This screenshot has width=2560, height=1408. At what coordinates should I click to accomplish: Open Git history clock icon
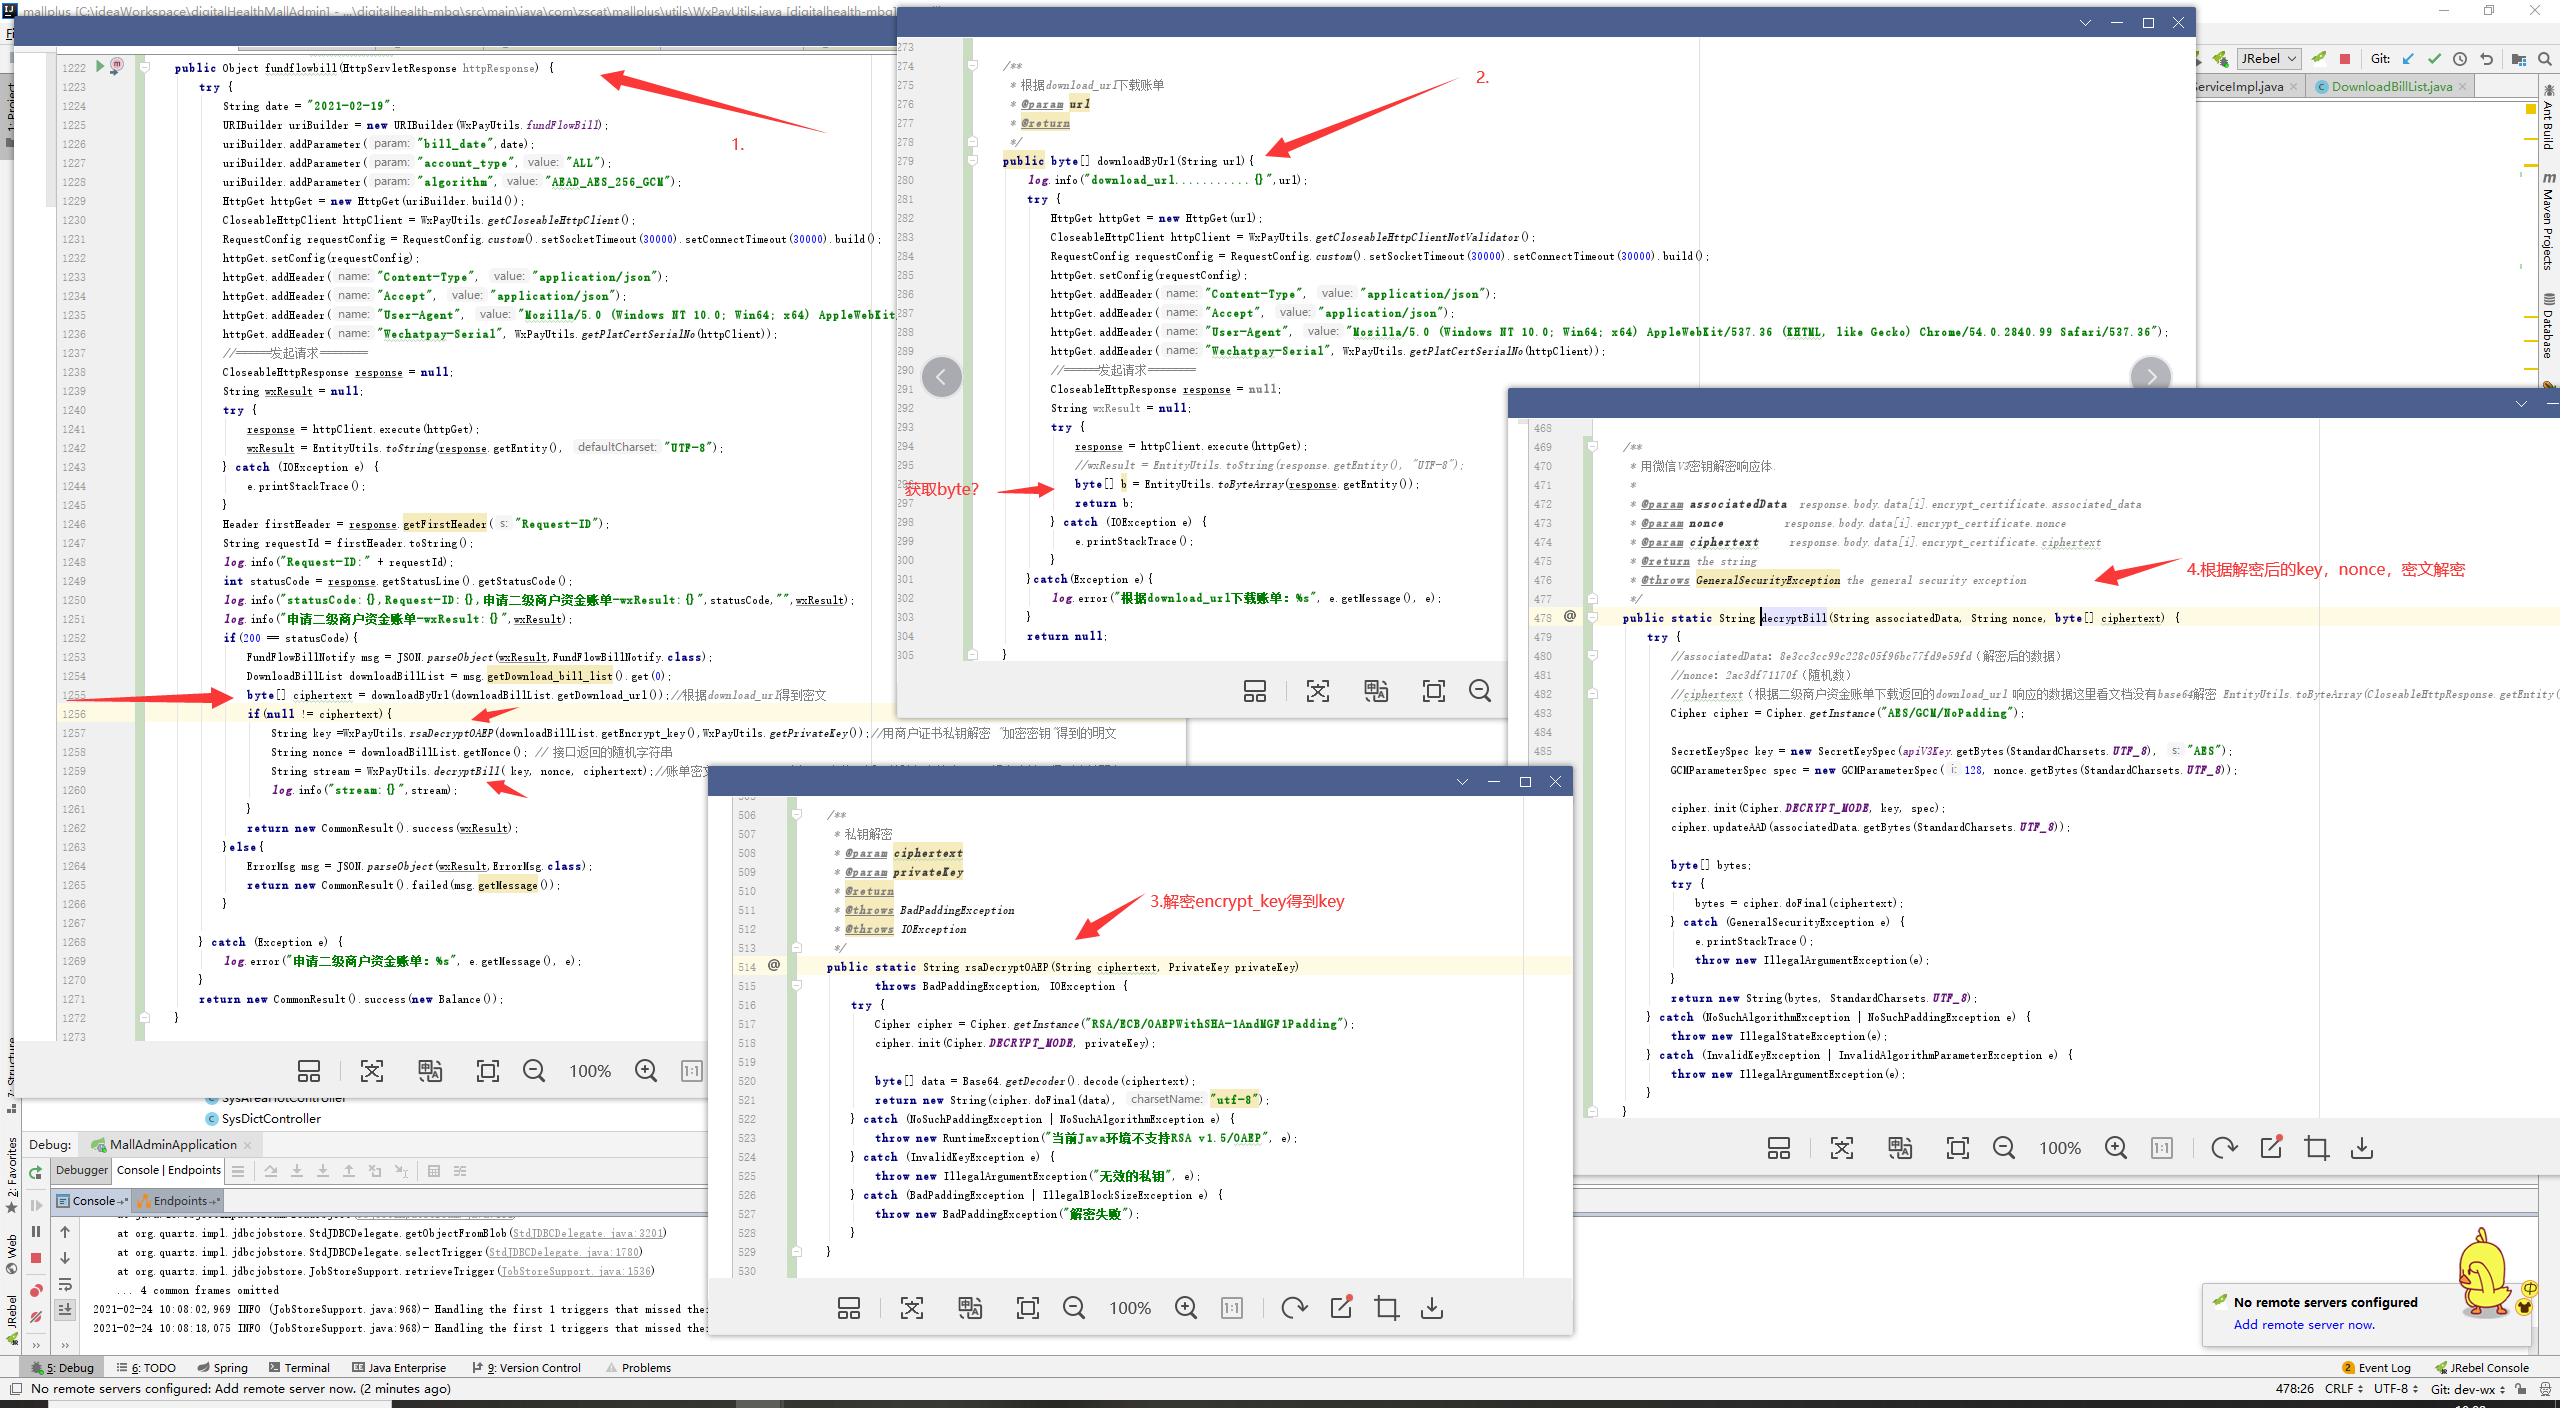pos(2460,59)
